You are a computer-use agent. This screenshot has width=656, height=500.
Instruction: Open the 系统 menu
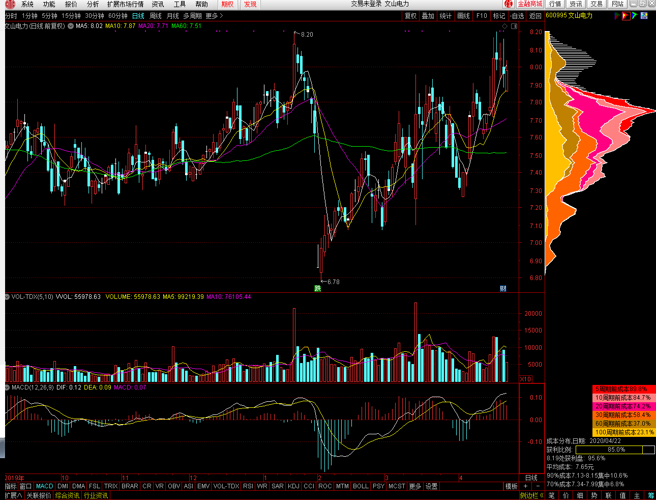(27, 4)
